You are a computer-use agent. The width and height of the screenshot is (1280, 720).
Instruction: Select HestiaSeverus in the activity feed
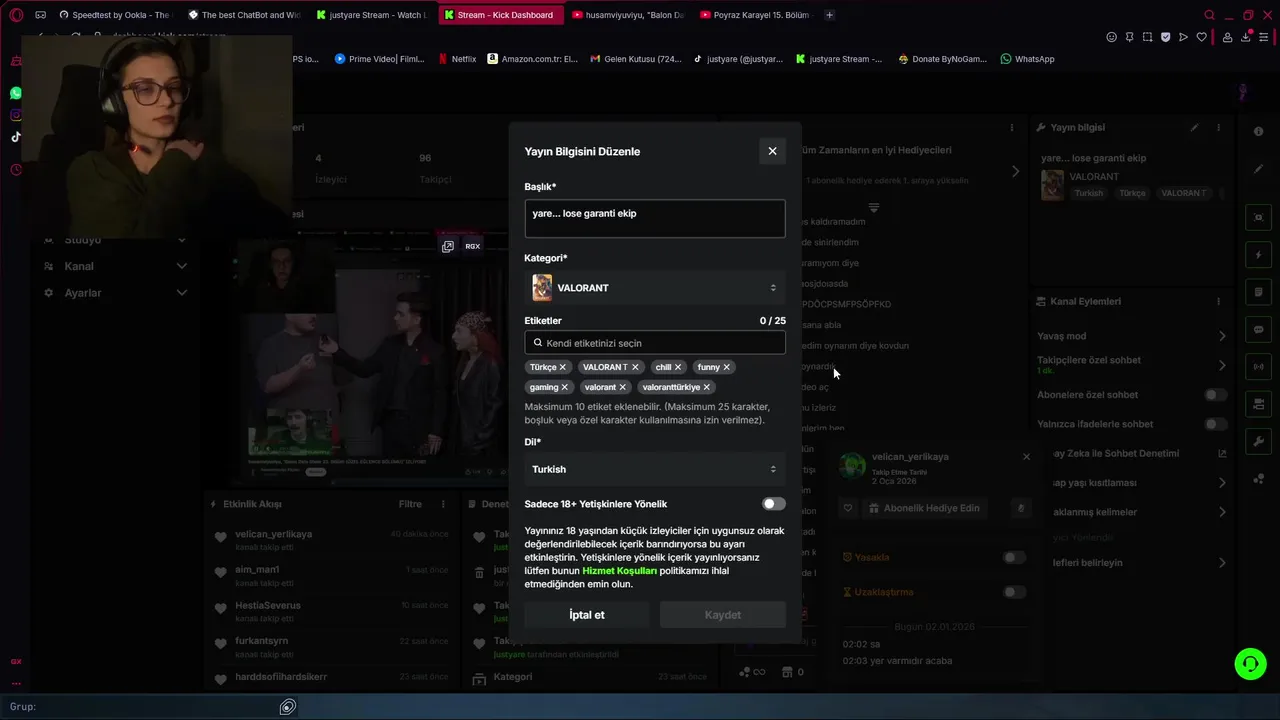(268, 605)
